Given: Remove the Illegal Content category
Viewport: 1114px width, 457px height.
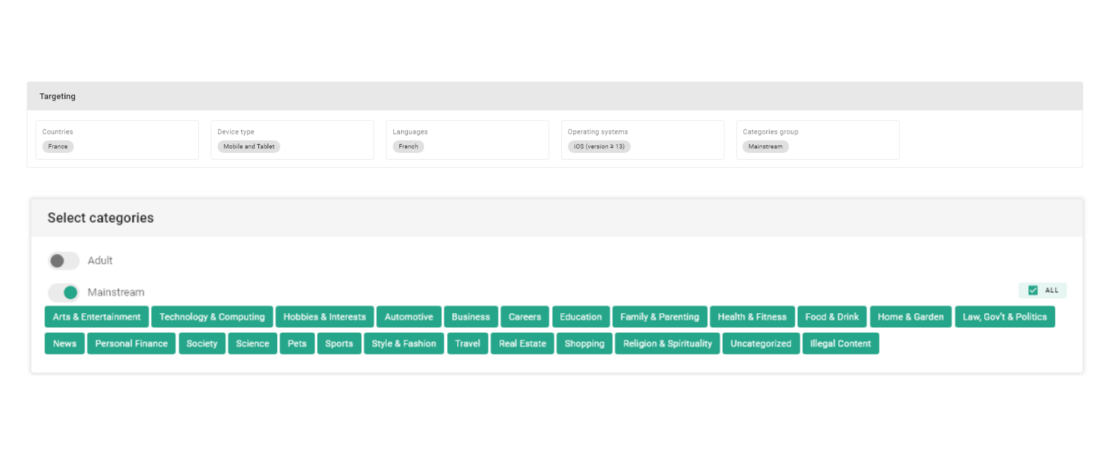Looking at the screenshot, I should [x=840, y=344].
